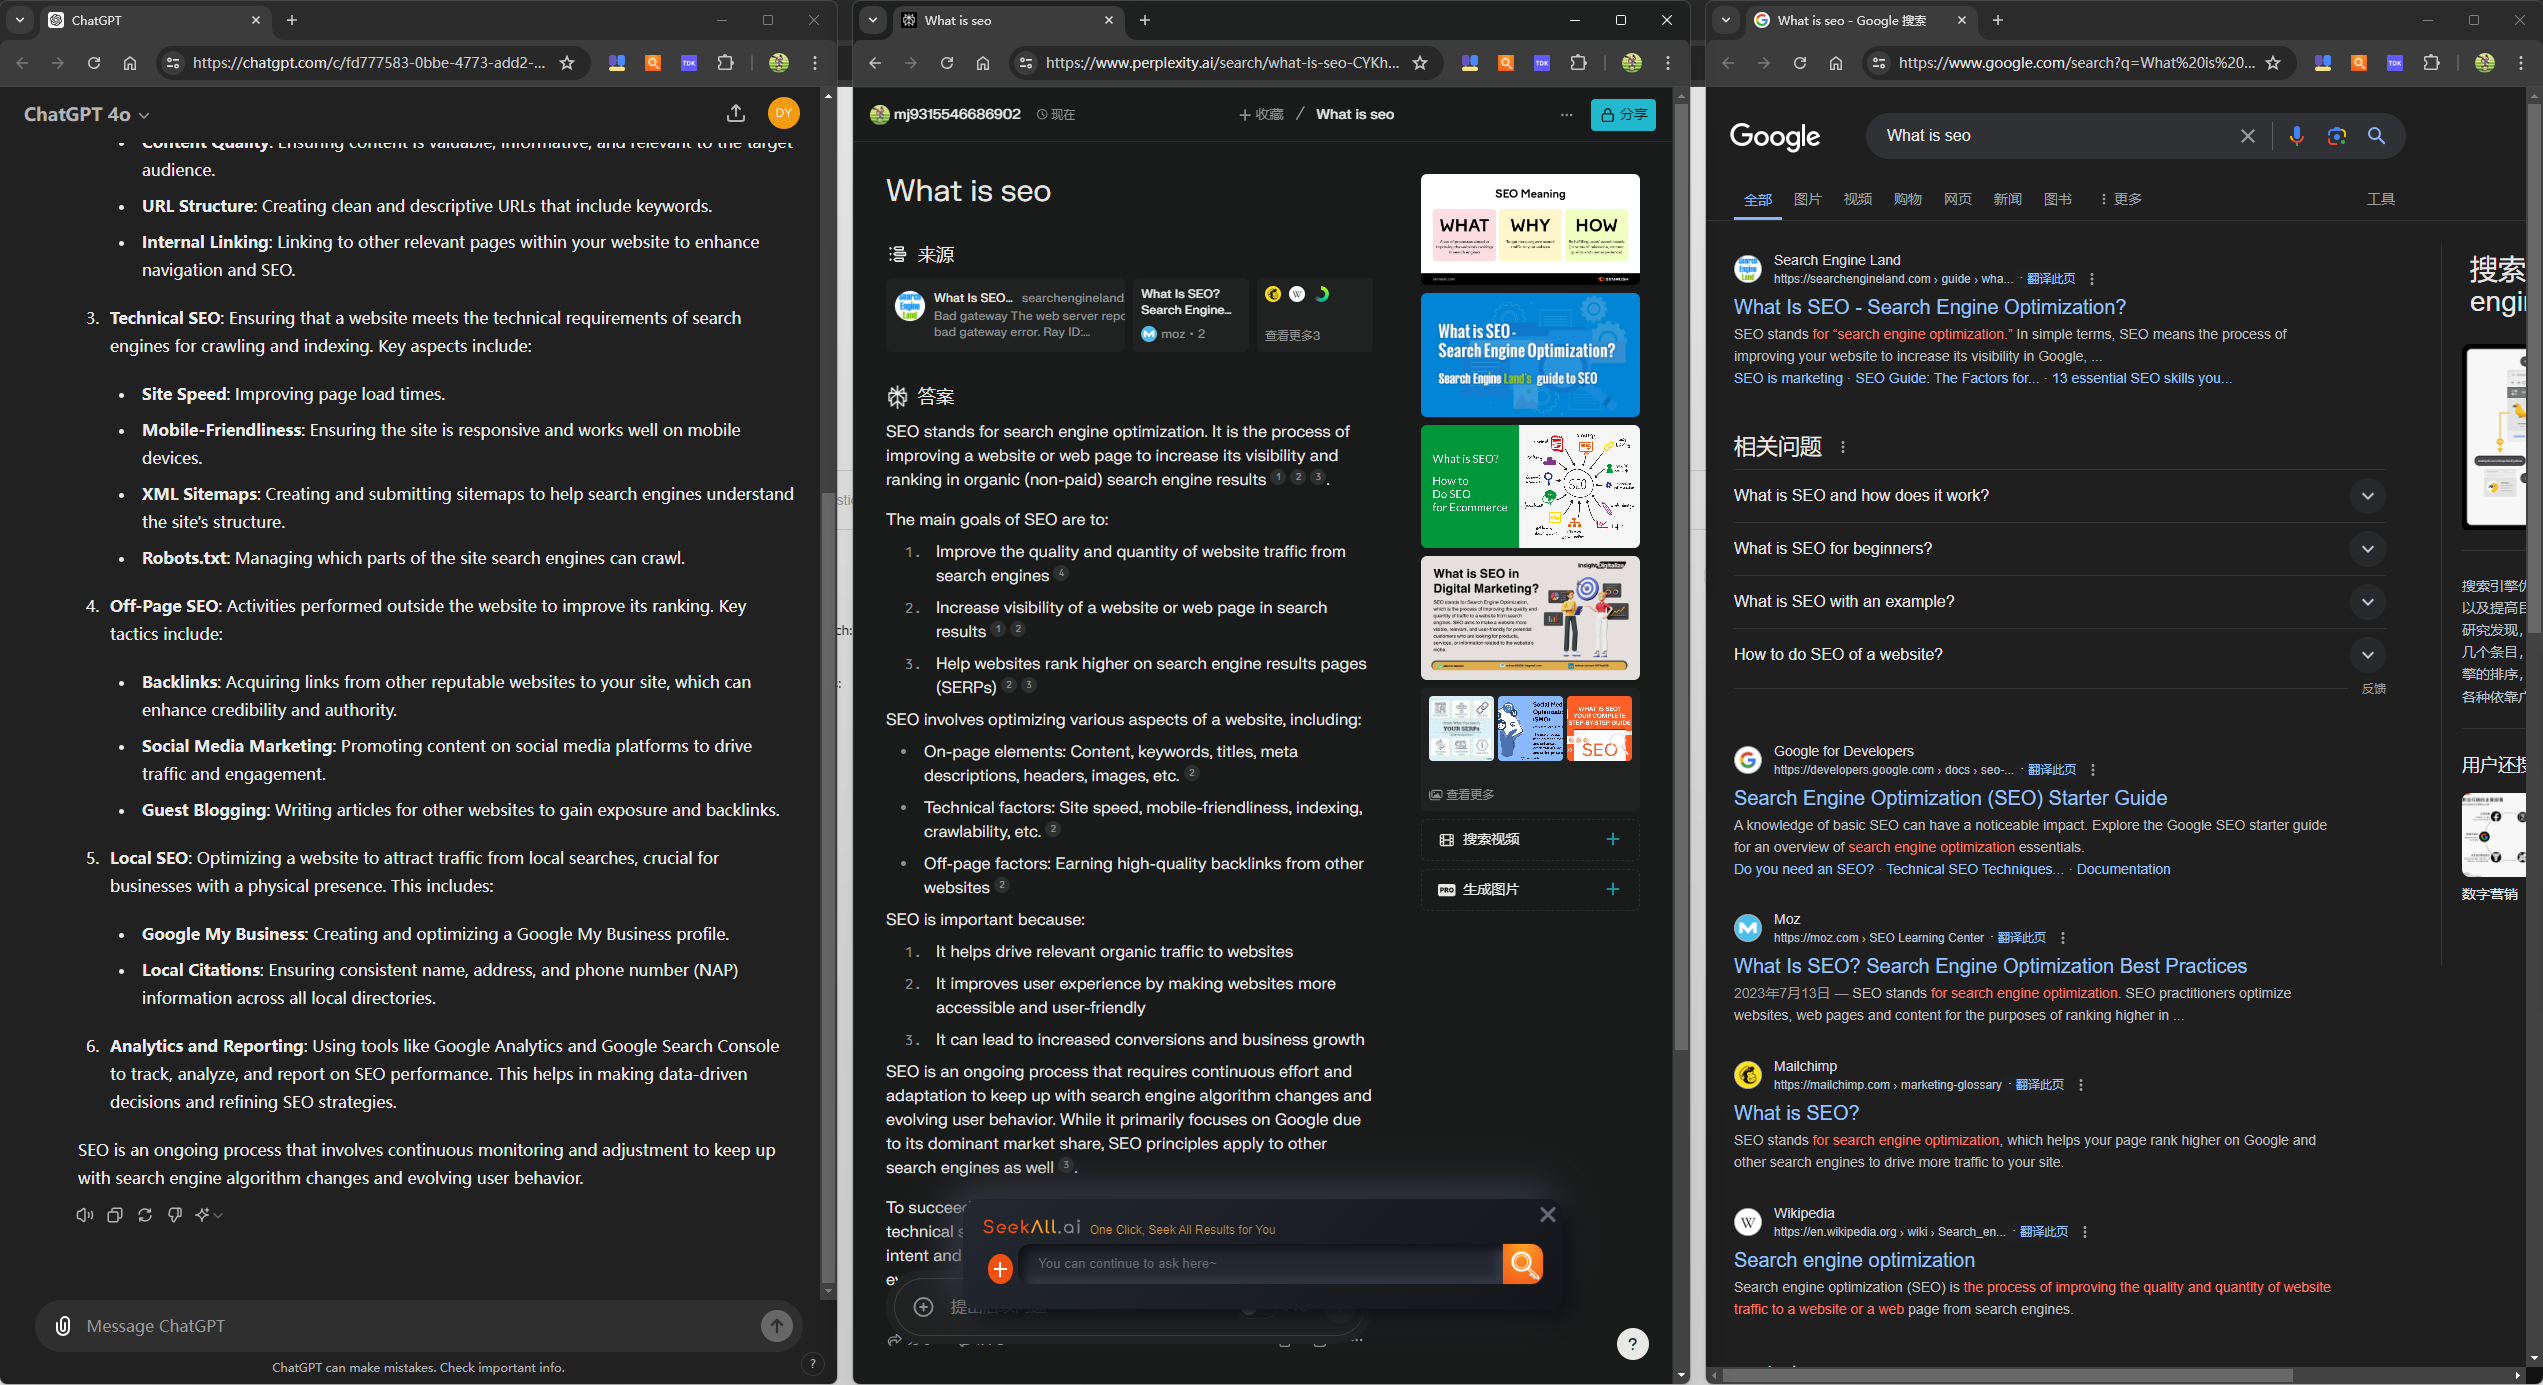Screen dimensions: 2543x1385
Task: Start Google voice search
Action: pyautogui.click(x=2297, y=136)
